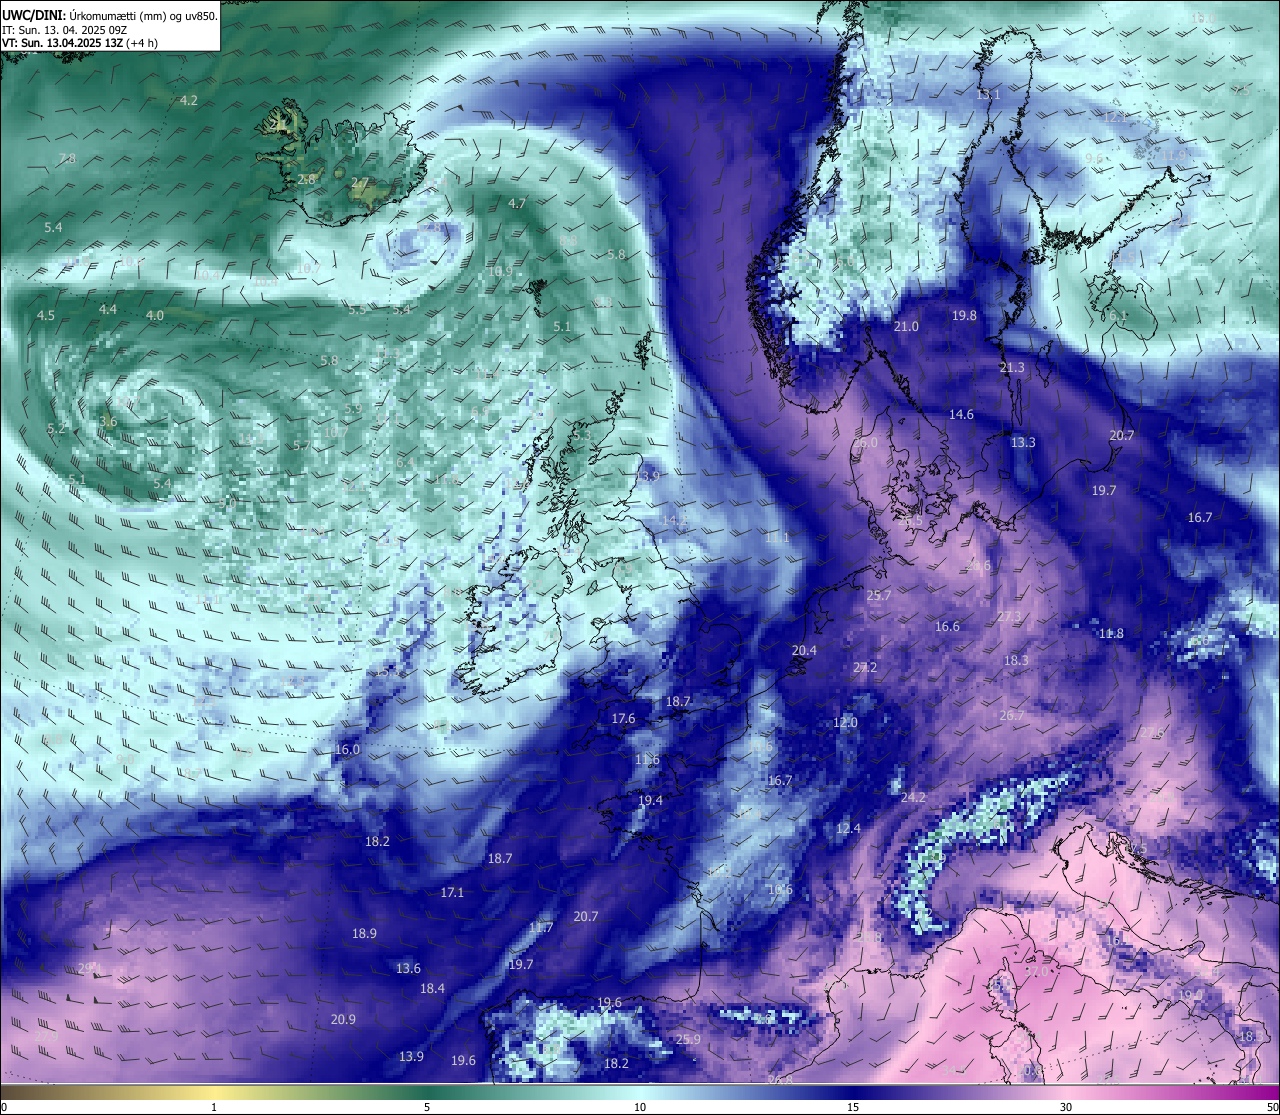This screenshot has width=1280, height=1115.
Task: Click the 11.7 value label
Action: pyautogui.click(x=540, y=928)
